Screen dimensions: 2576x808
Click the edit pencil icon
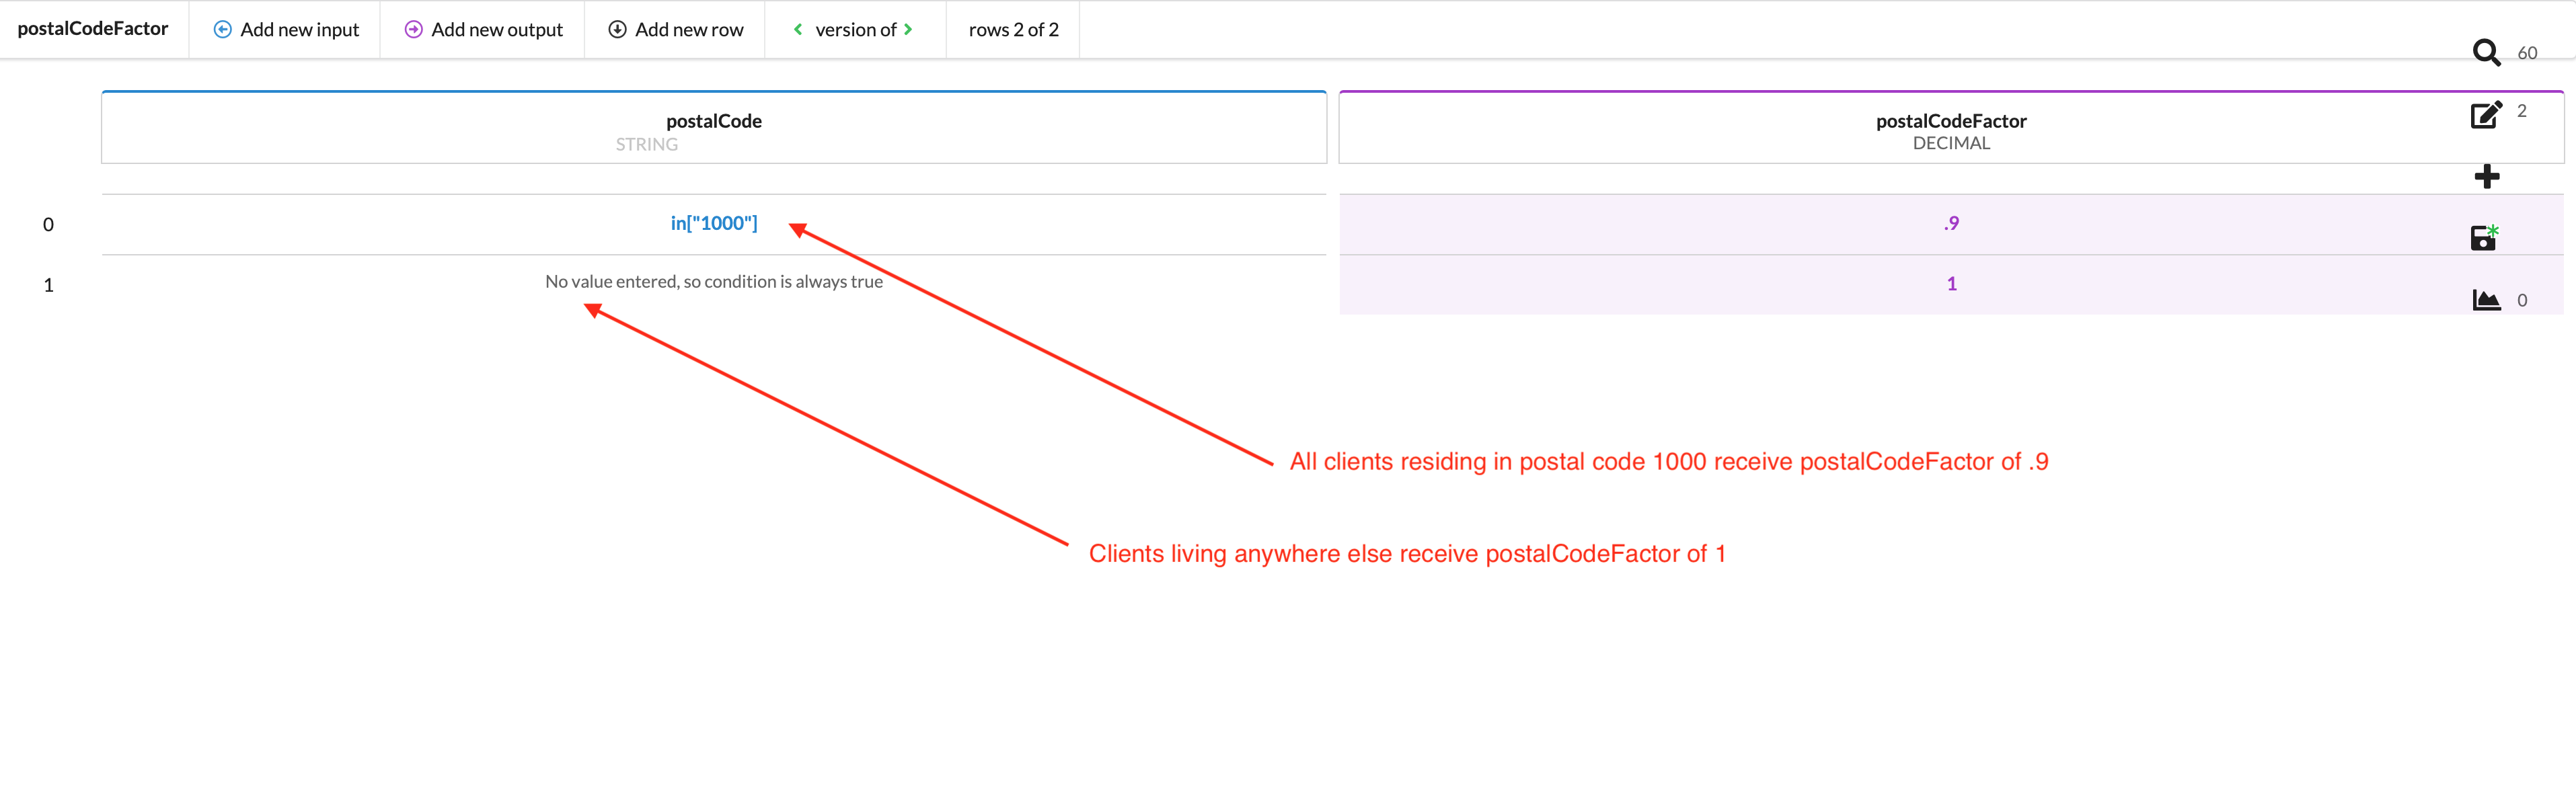[2486, 115]
